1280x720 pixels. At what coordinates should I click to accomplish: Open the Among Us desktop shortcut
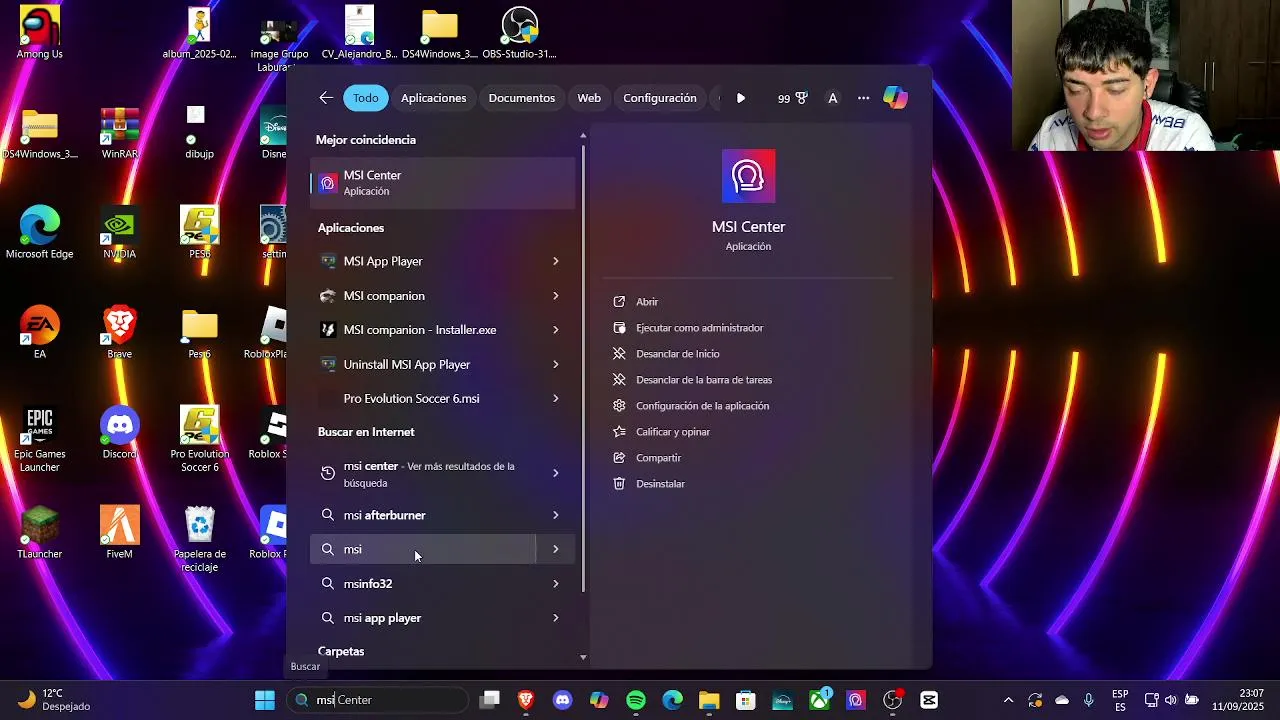coord(40,33)
